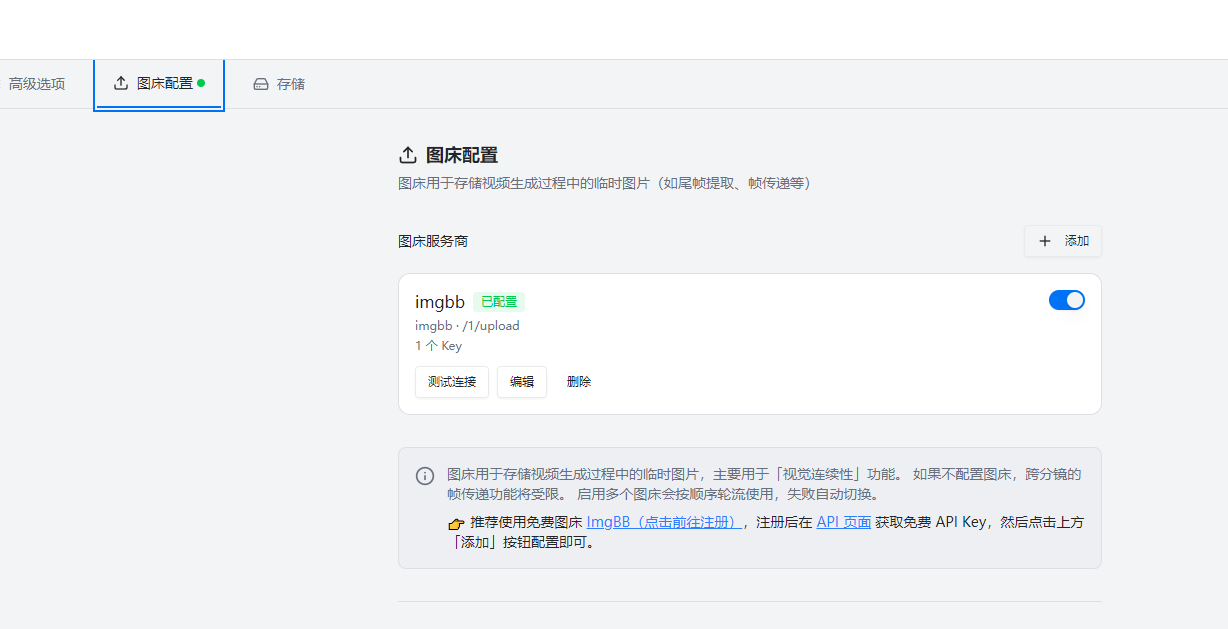This screenshot has height=629, width=1228.
Task: Select the 图床配置 tab
Action: click(x=160, y=84)
